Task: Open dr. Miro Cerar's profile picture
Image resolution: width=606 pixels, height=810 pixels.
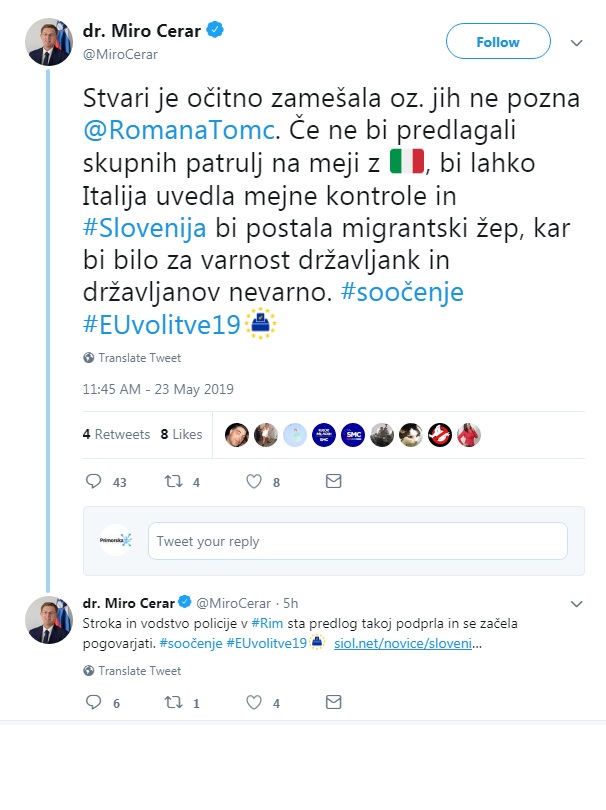Action: tap(47, 40)
